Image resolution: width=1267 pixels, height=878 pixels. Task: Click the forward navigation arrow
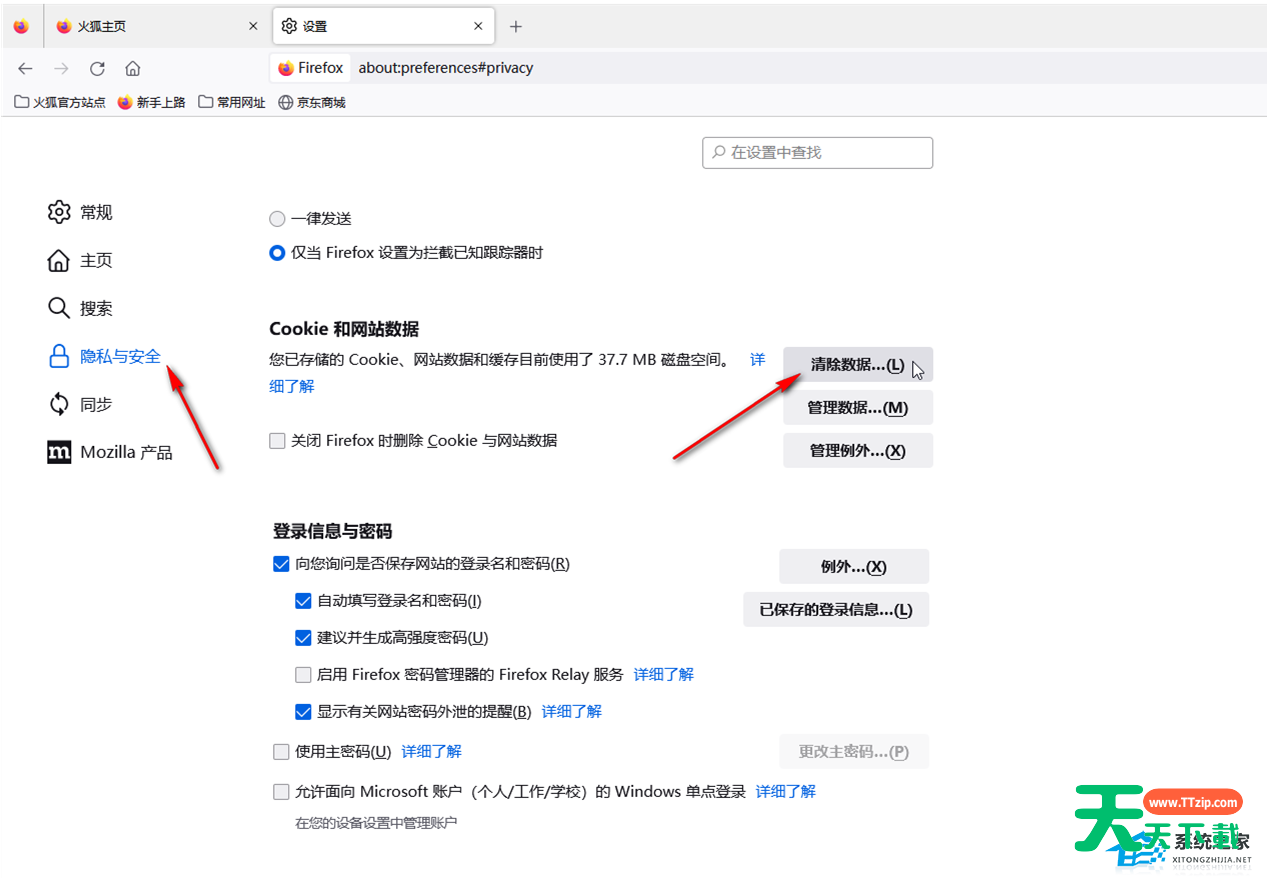click(61, 68)
